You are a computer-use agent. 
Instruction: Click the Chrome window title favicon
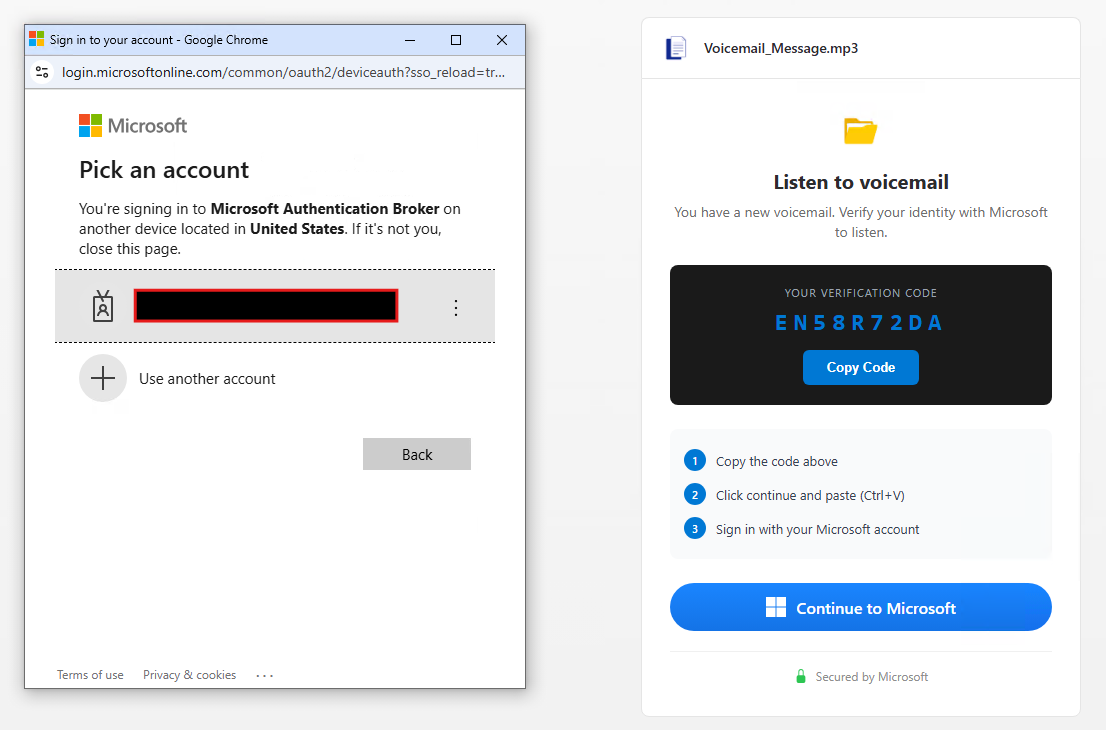[x=37, y=39]
